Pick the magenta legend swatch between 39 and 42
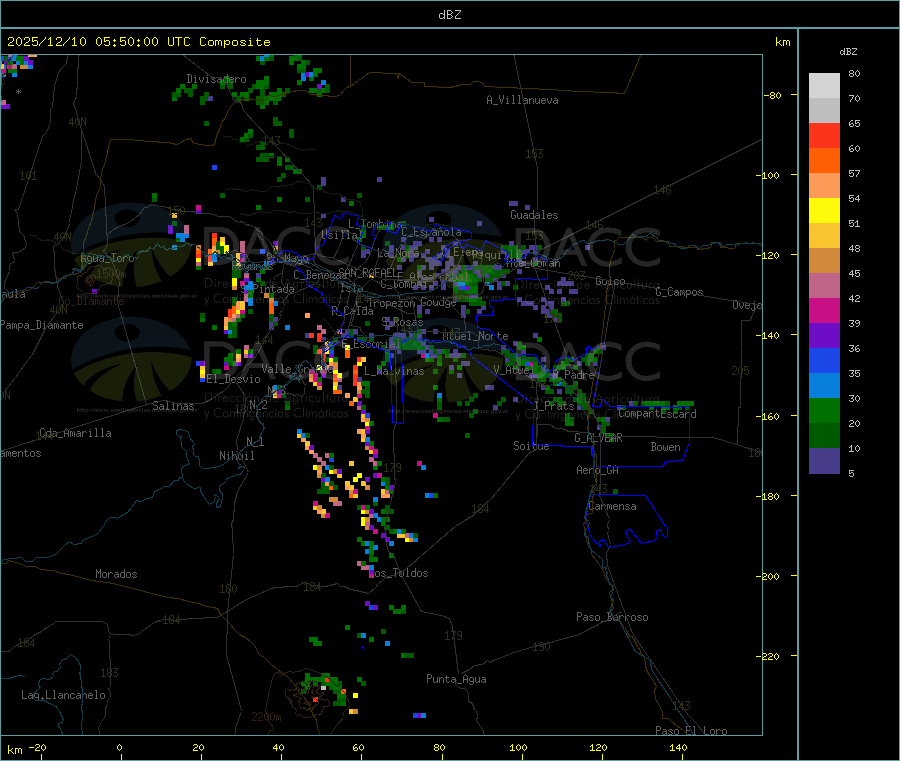The height and width of the screenshot is (761, 900). [824, 310]
